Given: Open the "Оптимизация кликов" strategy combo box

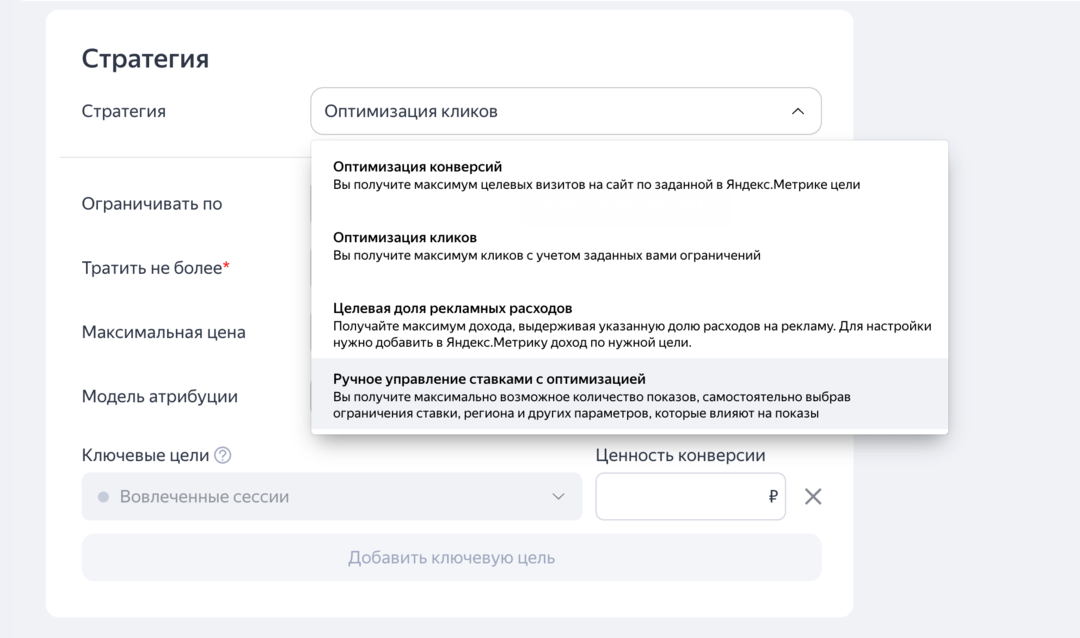Looking at the screenshot, I should click(x=565, y=111).
